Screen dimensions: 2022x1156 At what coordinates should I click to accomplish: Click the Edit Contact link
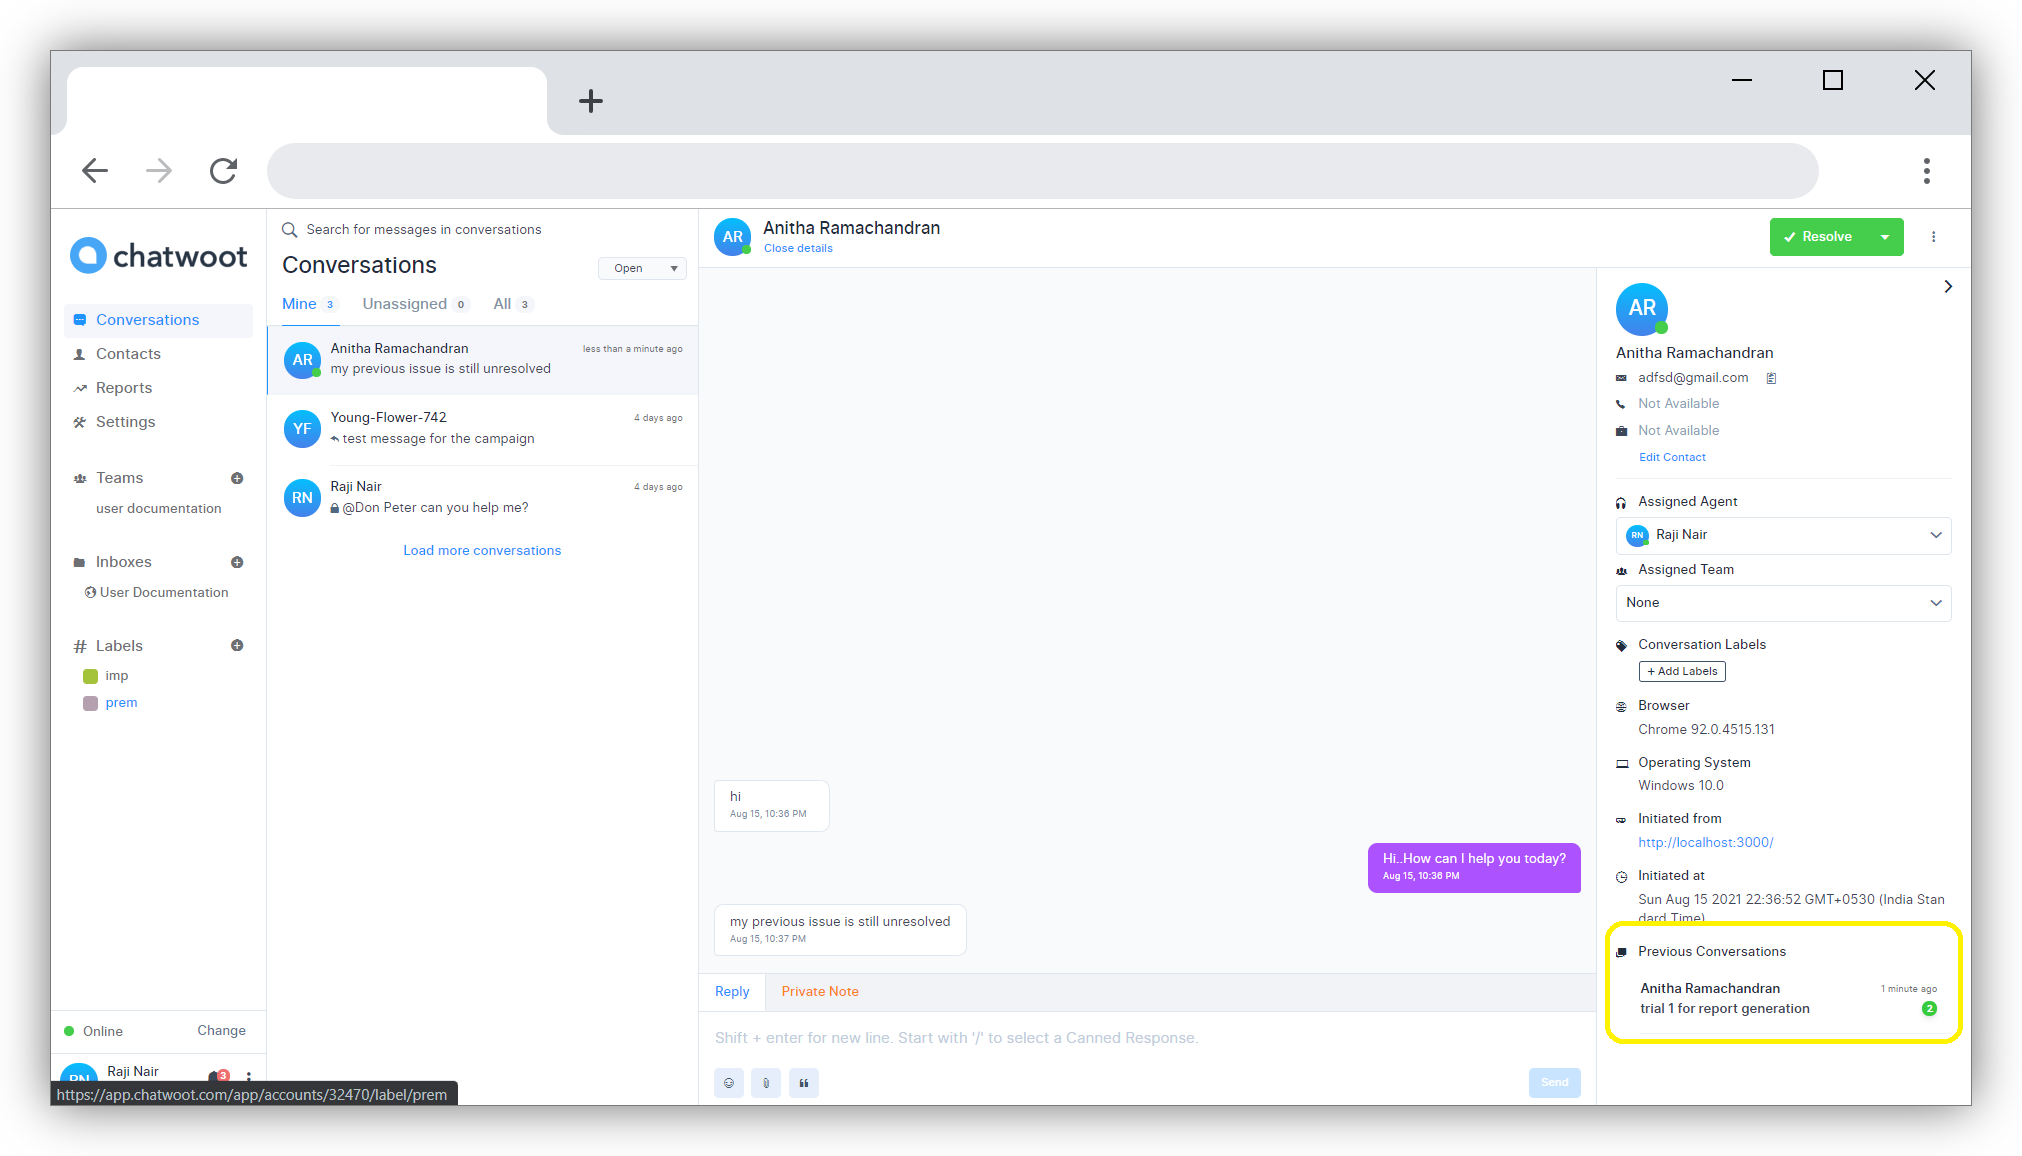[x=1671, y=456]
